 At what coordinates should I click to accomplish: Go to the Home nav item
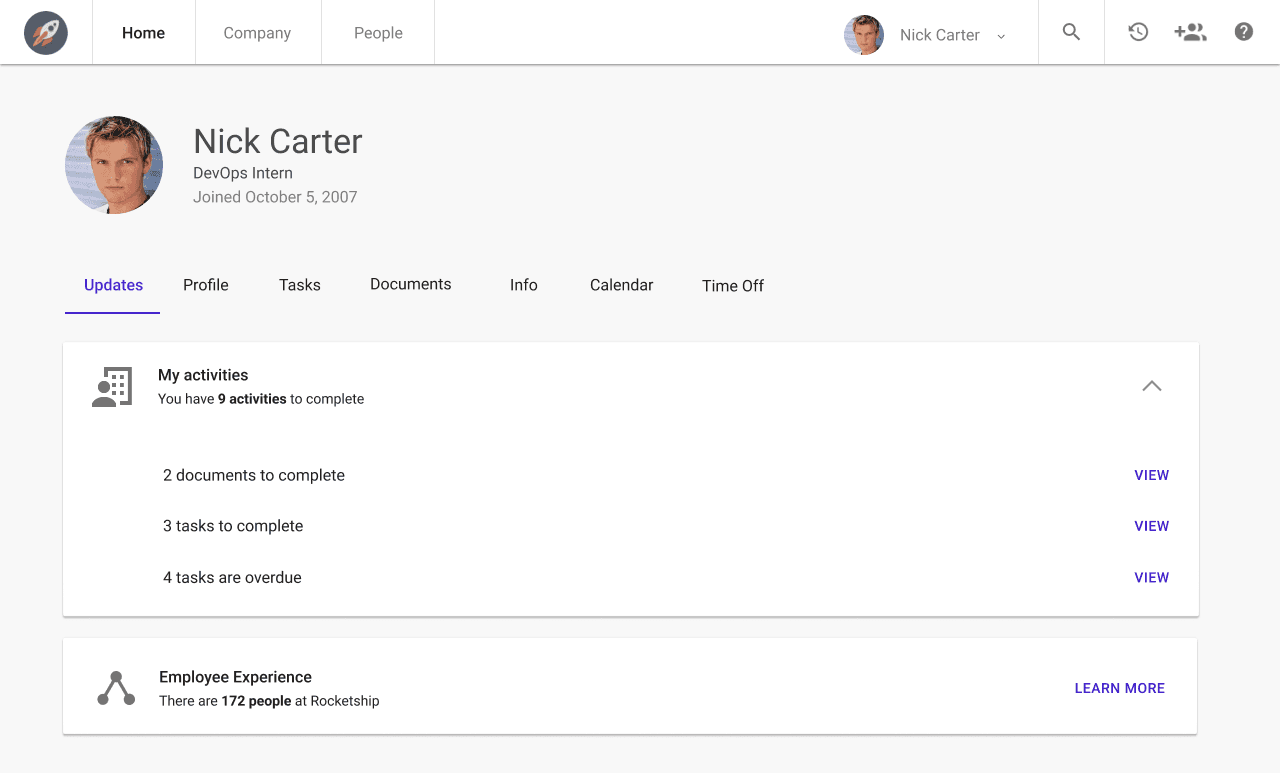click(144, 33)
